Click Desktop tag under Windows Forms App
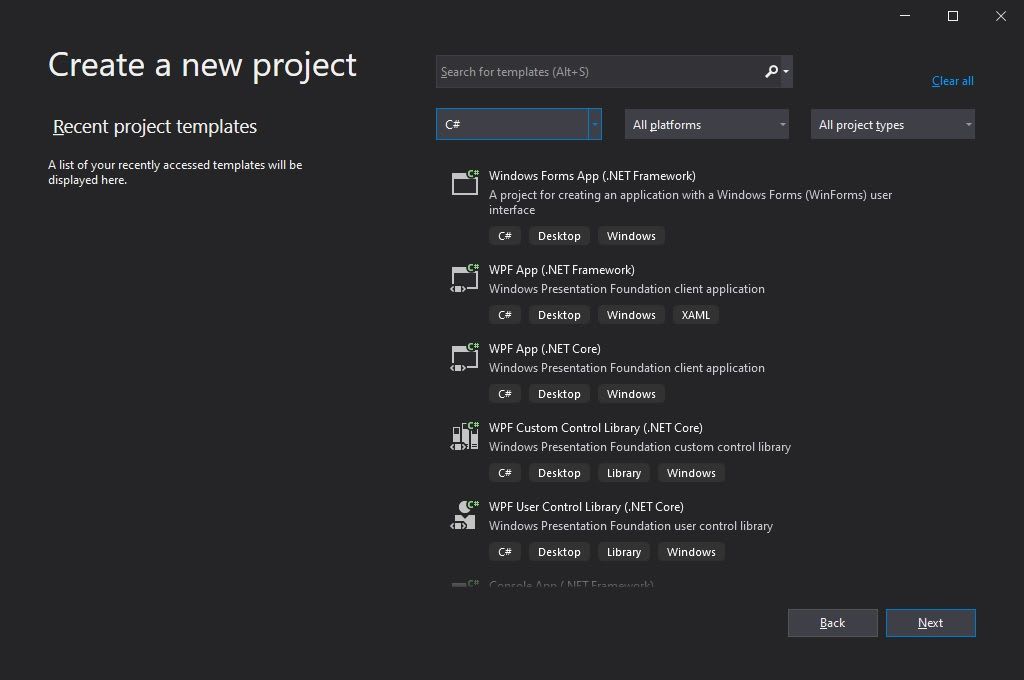 point(559,236)
